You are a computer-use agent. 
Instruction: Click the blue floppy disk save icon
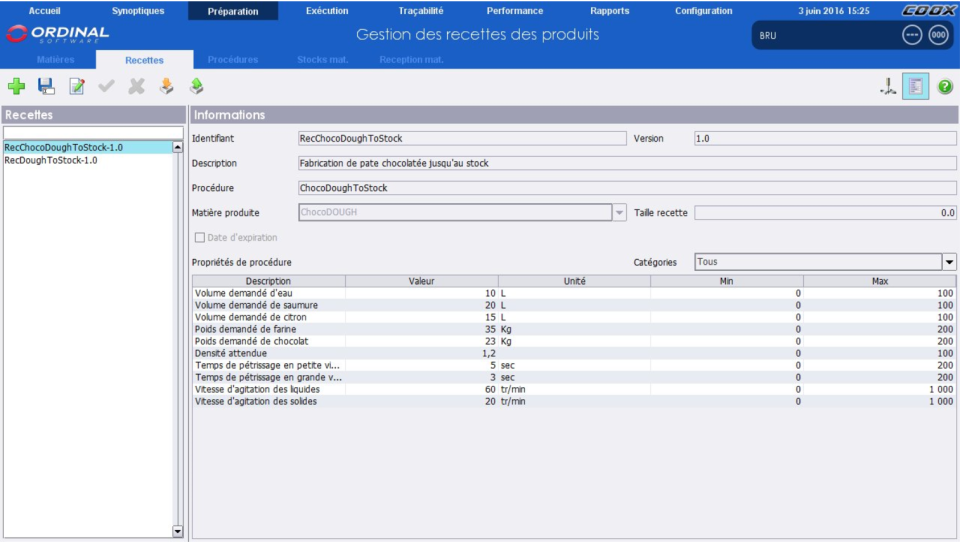coord(46,87)
